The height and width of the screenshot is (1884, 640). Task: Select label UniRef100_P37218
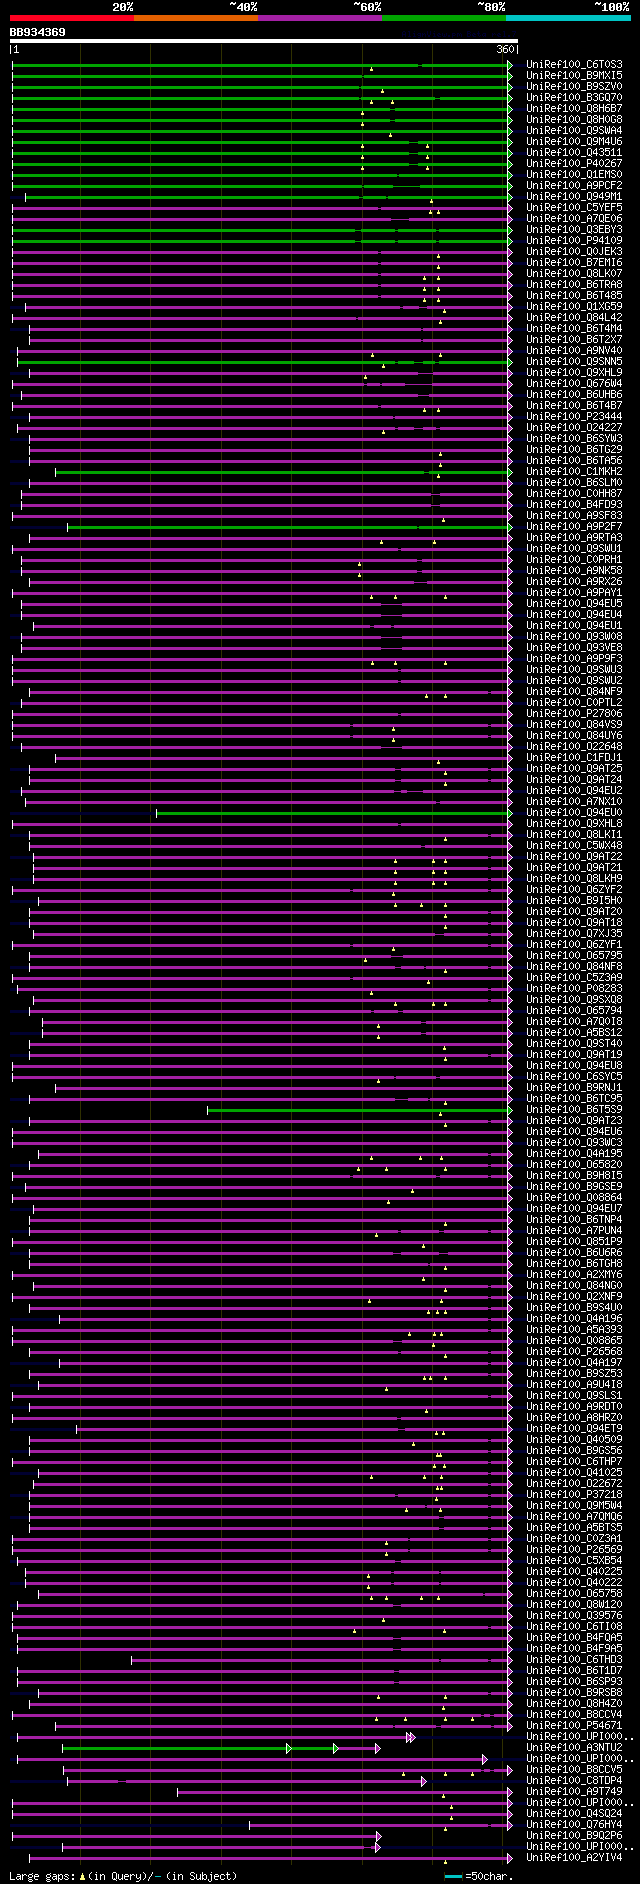[x=574, y=1495]
